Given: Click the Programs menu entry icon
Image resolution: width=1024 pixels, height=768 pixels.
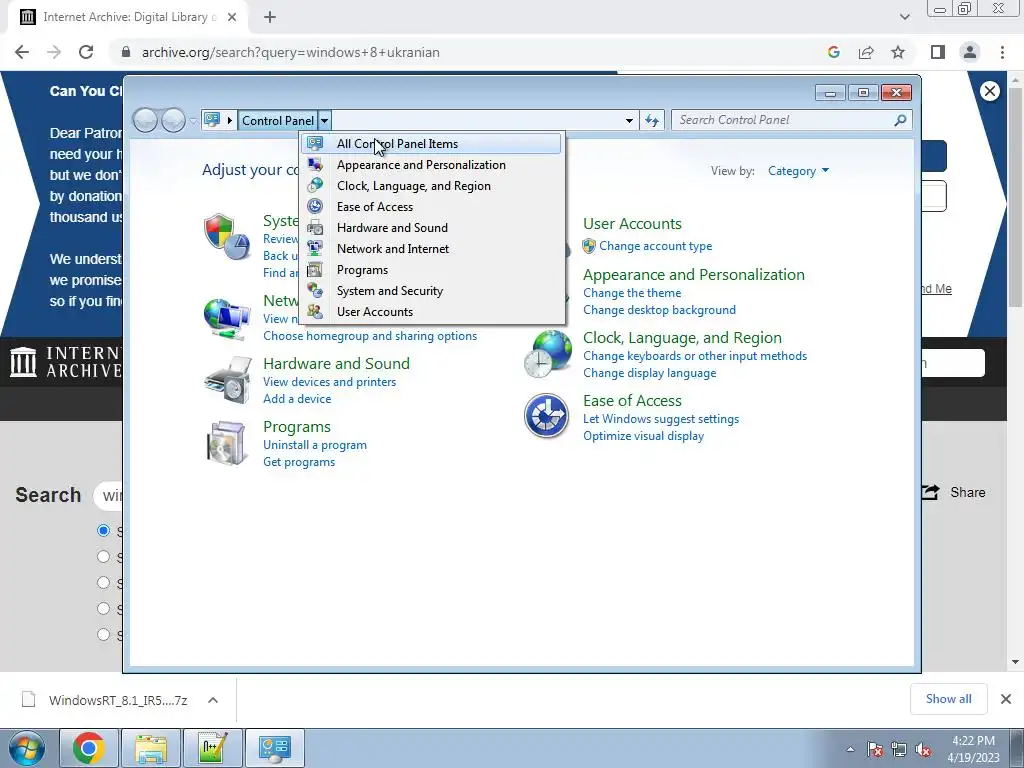Looking at the screenshot, I should (315, 270).
